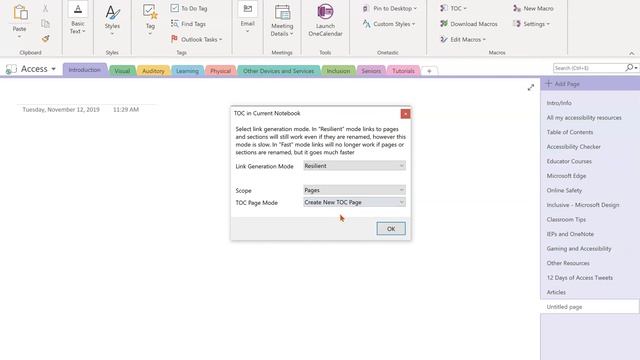Collapse the ribbon with the chevron

click(631, 53)
